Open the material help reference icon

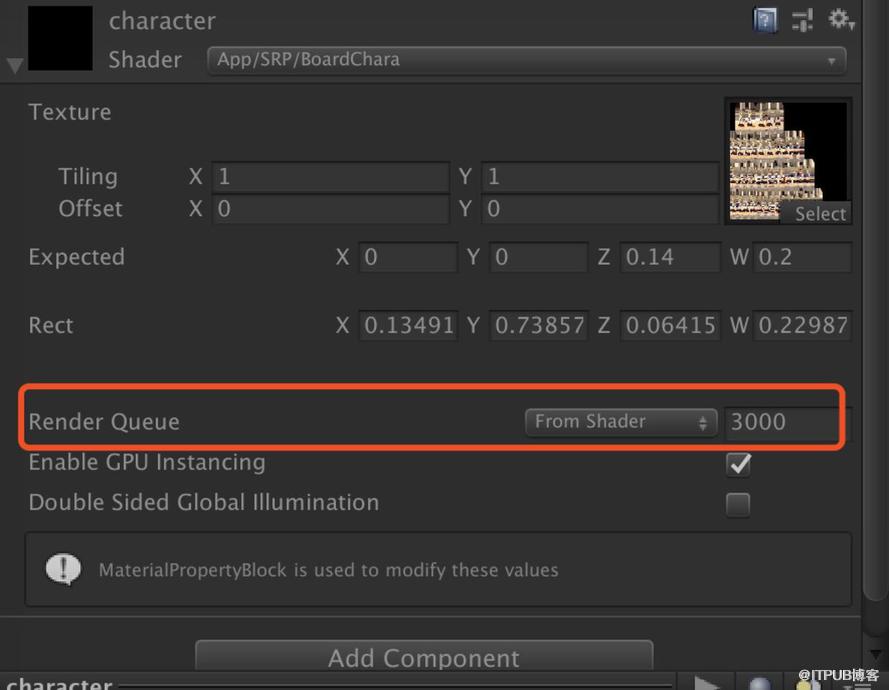click(x=765, y=20)
